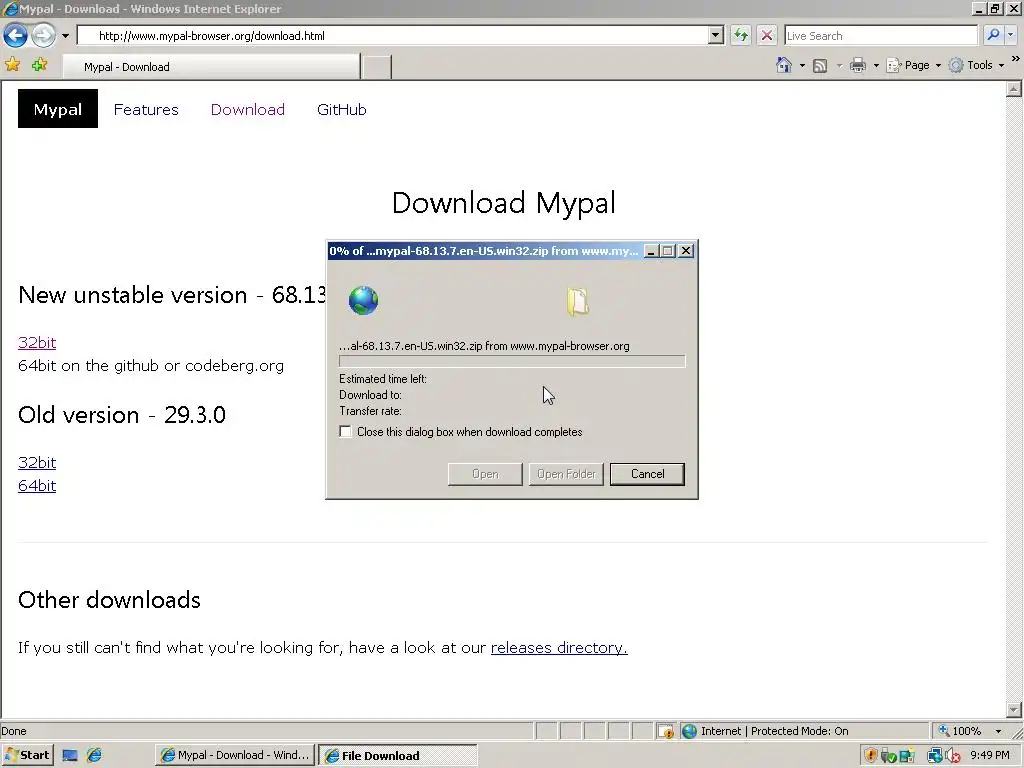Click the old version 32bit link
The width and height of the screenshot is (1024, 768).
[37, 462]
